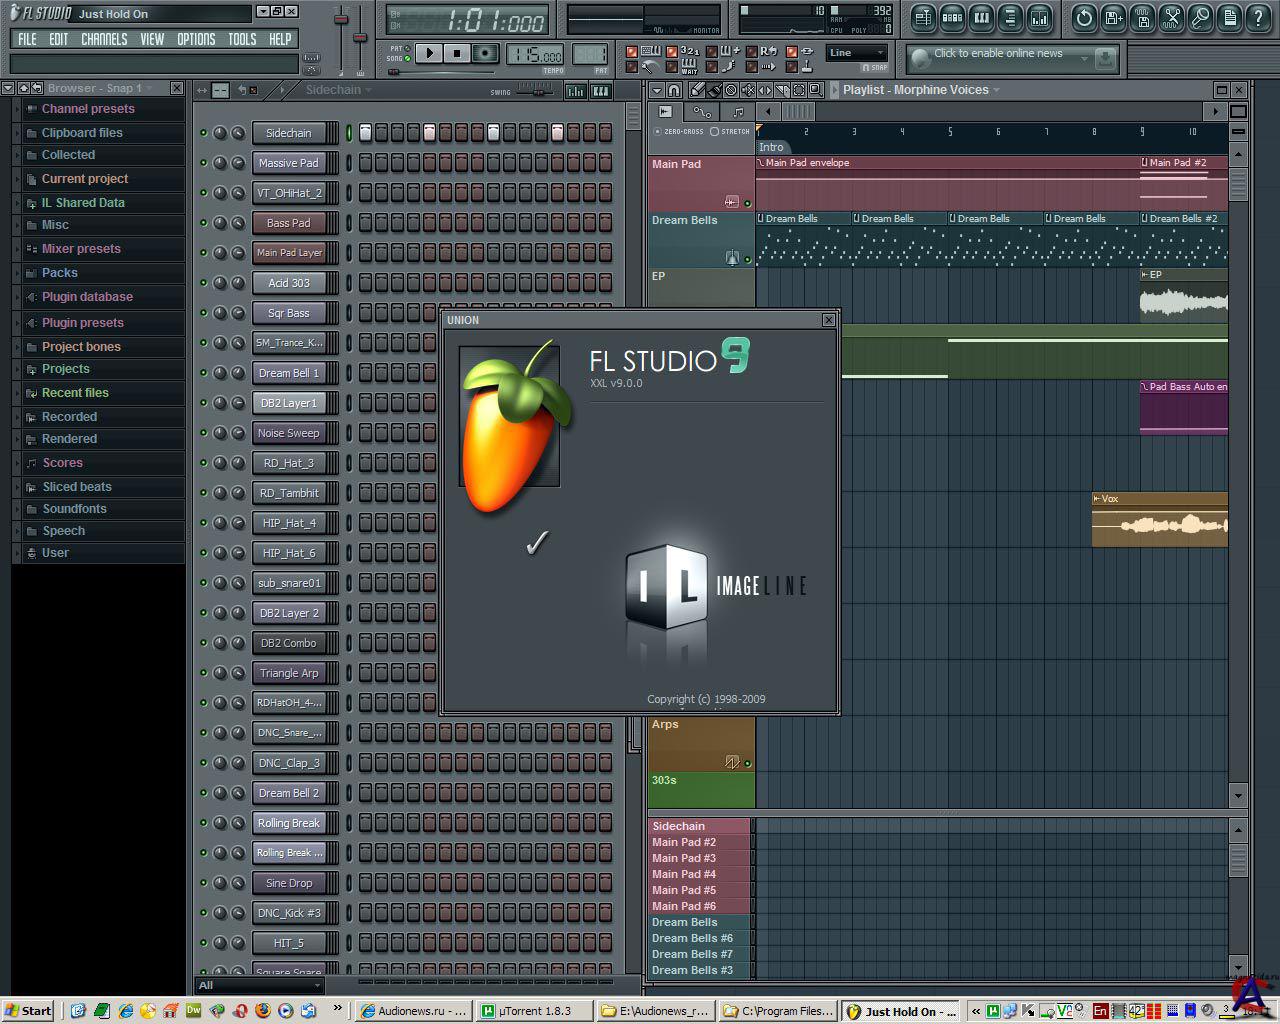This screenshot has height=1024, width=1280.
Task: Click the help question mark icon
Action: point(1257,17)
